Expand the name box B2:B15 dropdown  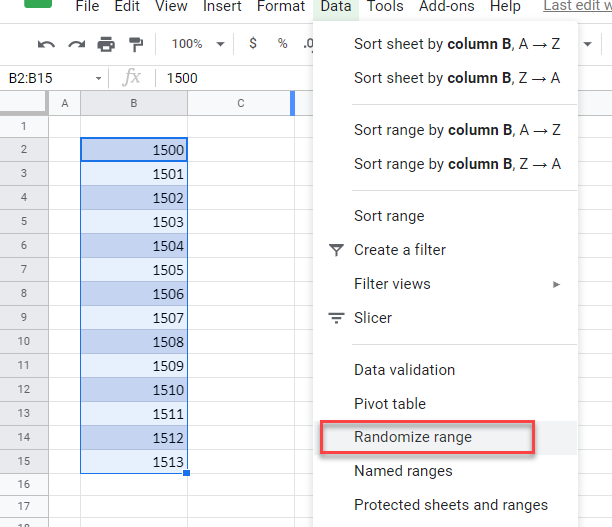98,78
